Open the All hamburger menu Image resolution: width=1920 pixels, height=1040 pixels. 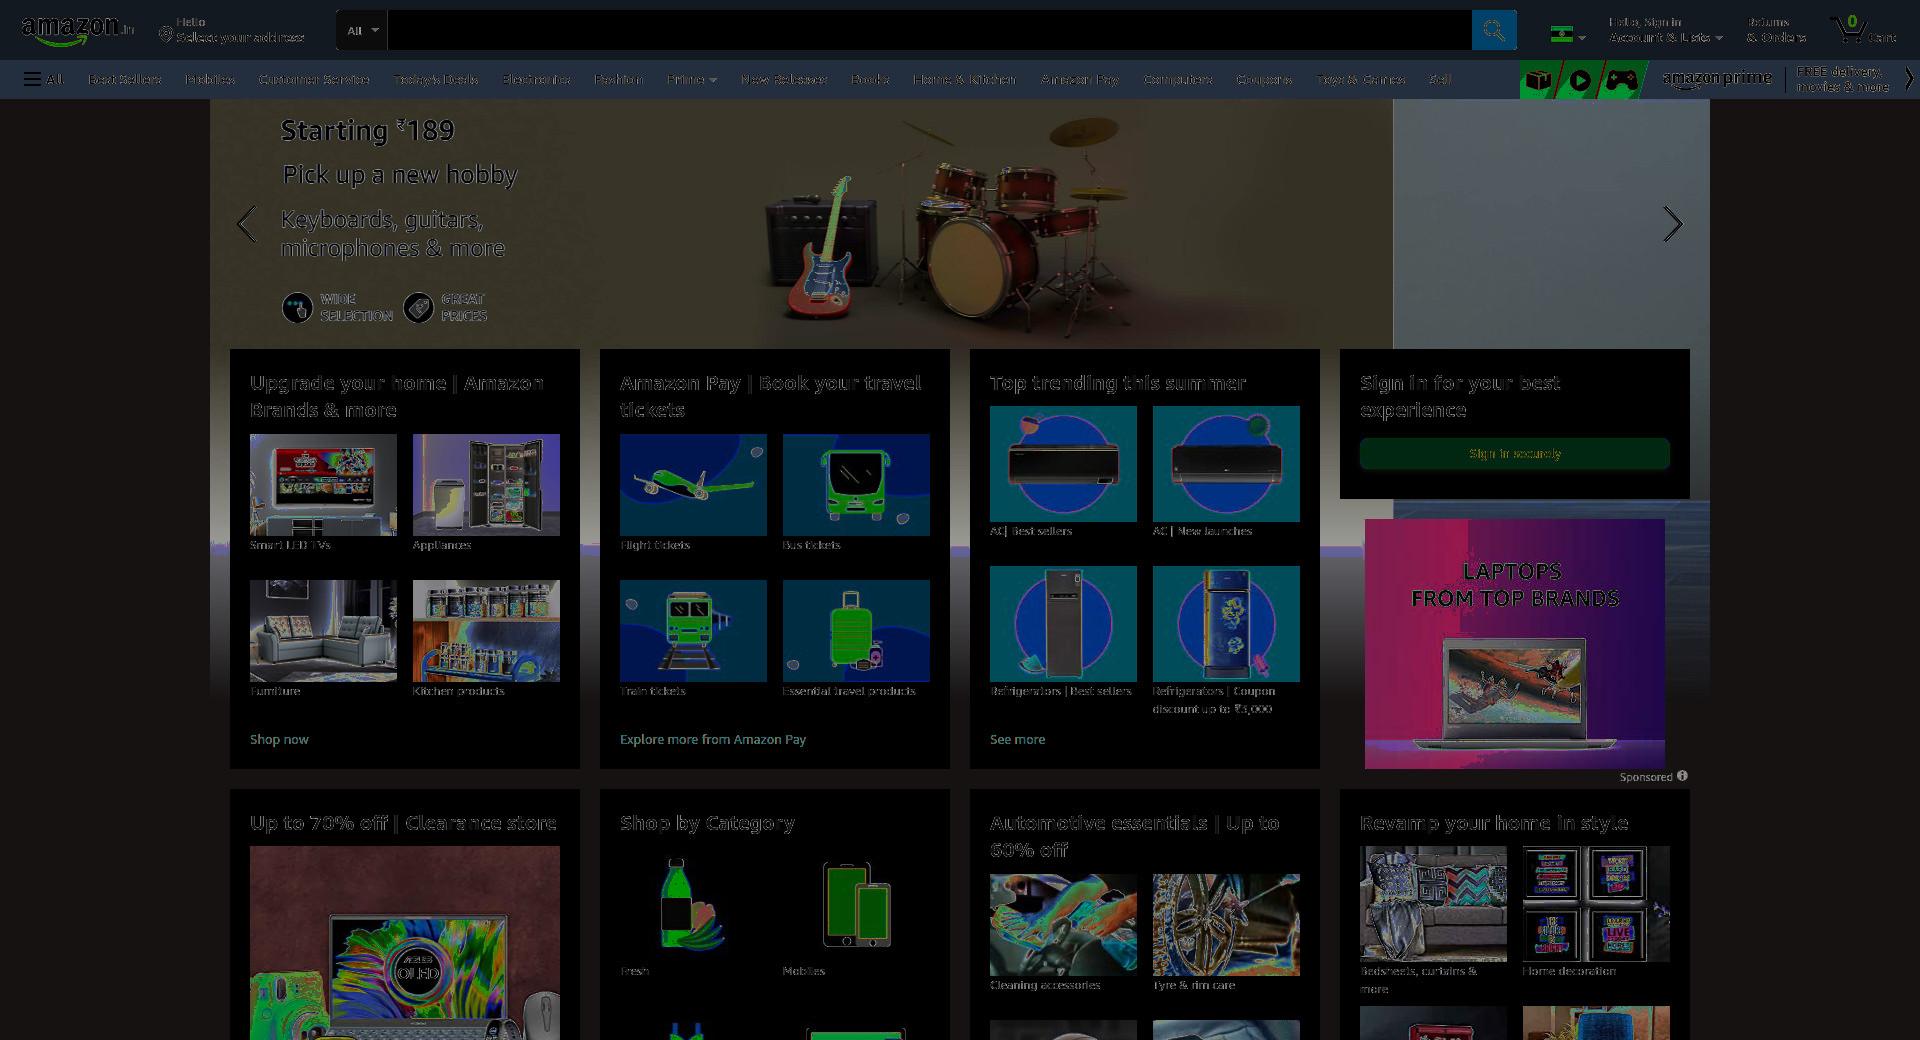[44, 79]
